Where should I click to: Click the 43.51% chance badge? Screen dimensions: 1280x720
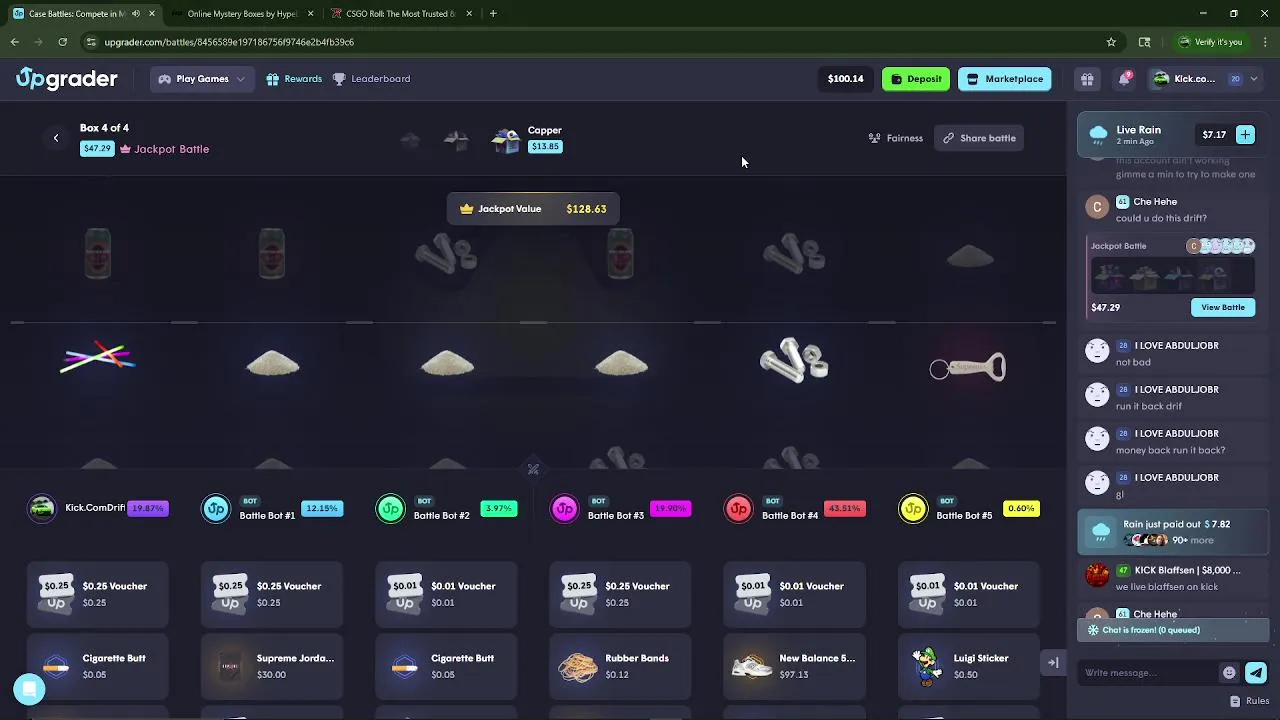point(845,508)
